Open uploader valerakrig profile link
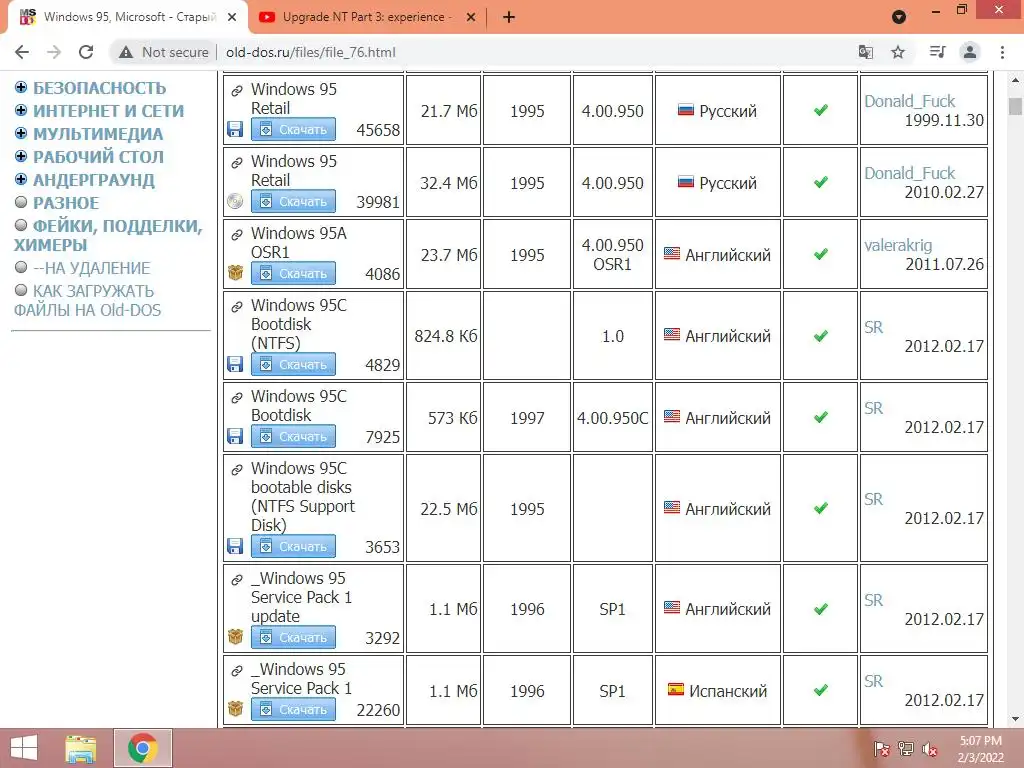This screenshot has width=1024, height=768. tap(898, 245)
